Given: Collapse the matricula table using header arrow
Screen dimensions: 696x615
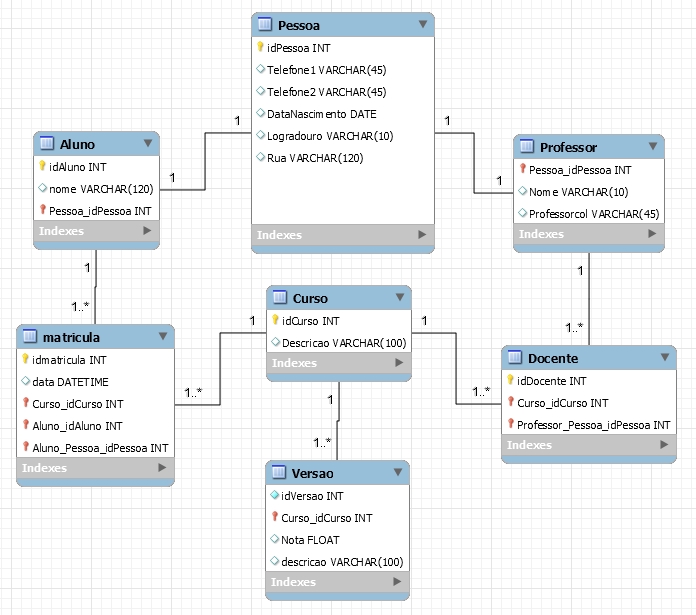Looking at the screenshot, I should coord(163,337).
